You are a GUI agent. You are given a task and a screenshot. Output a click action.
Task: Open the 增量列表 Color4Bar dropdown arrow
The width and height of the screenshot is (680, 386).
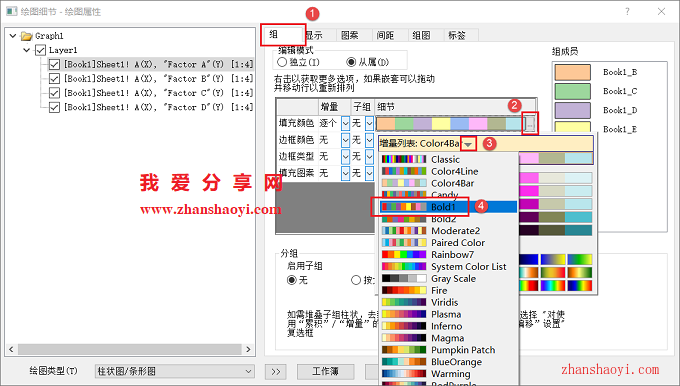[x=468, y=144]
